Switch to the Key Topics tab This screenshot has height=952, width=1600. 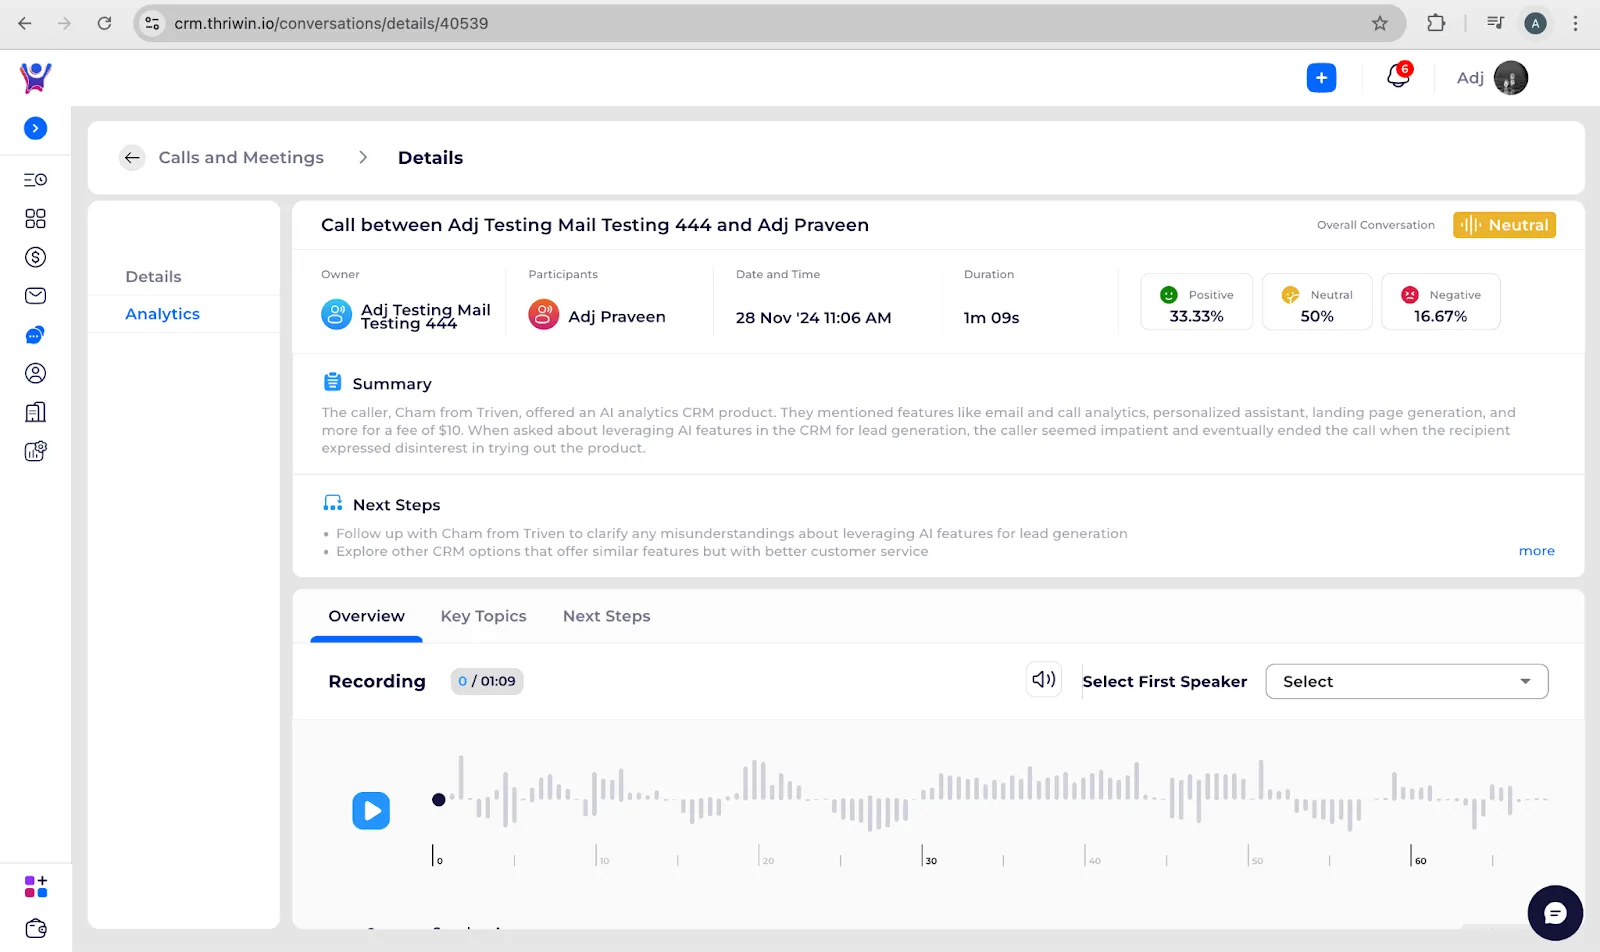pyautogui.click(x=483, y=616)
